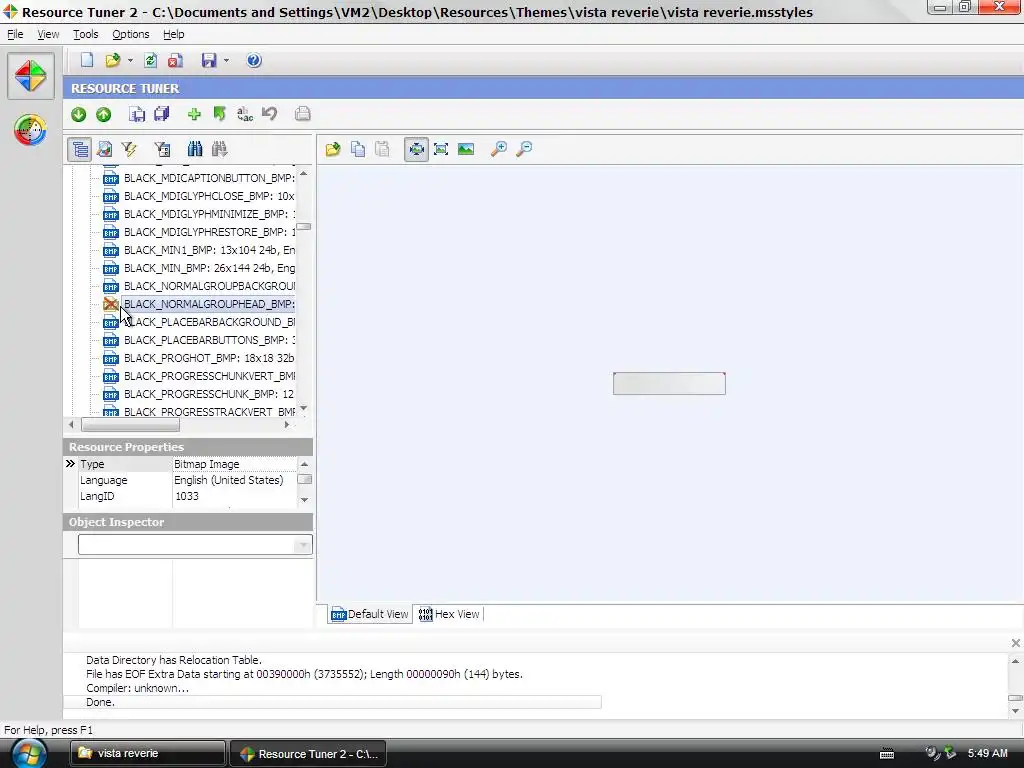Click the filter with lightning icon
This screenshot has width=1024, height=768.
point(129,150)
